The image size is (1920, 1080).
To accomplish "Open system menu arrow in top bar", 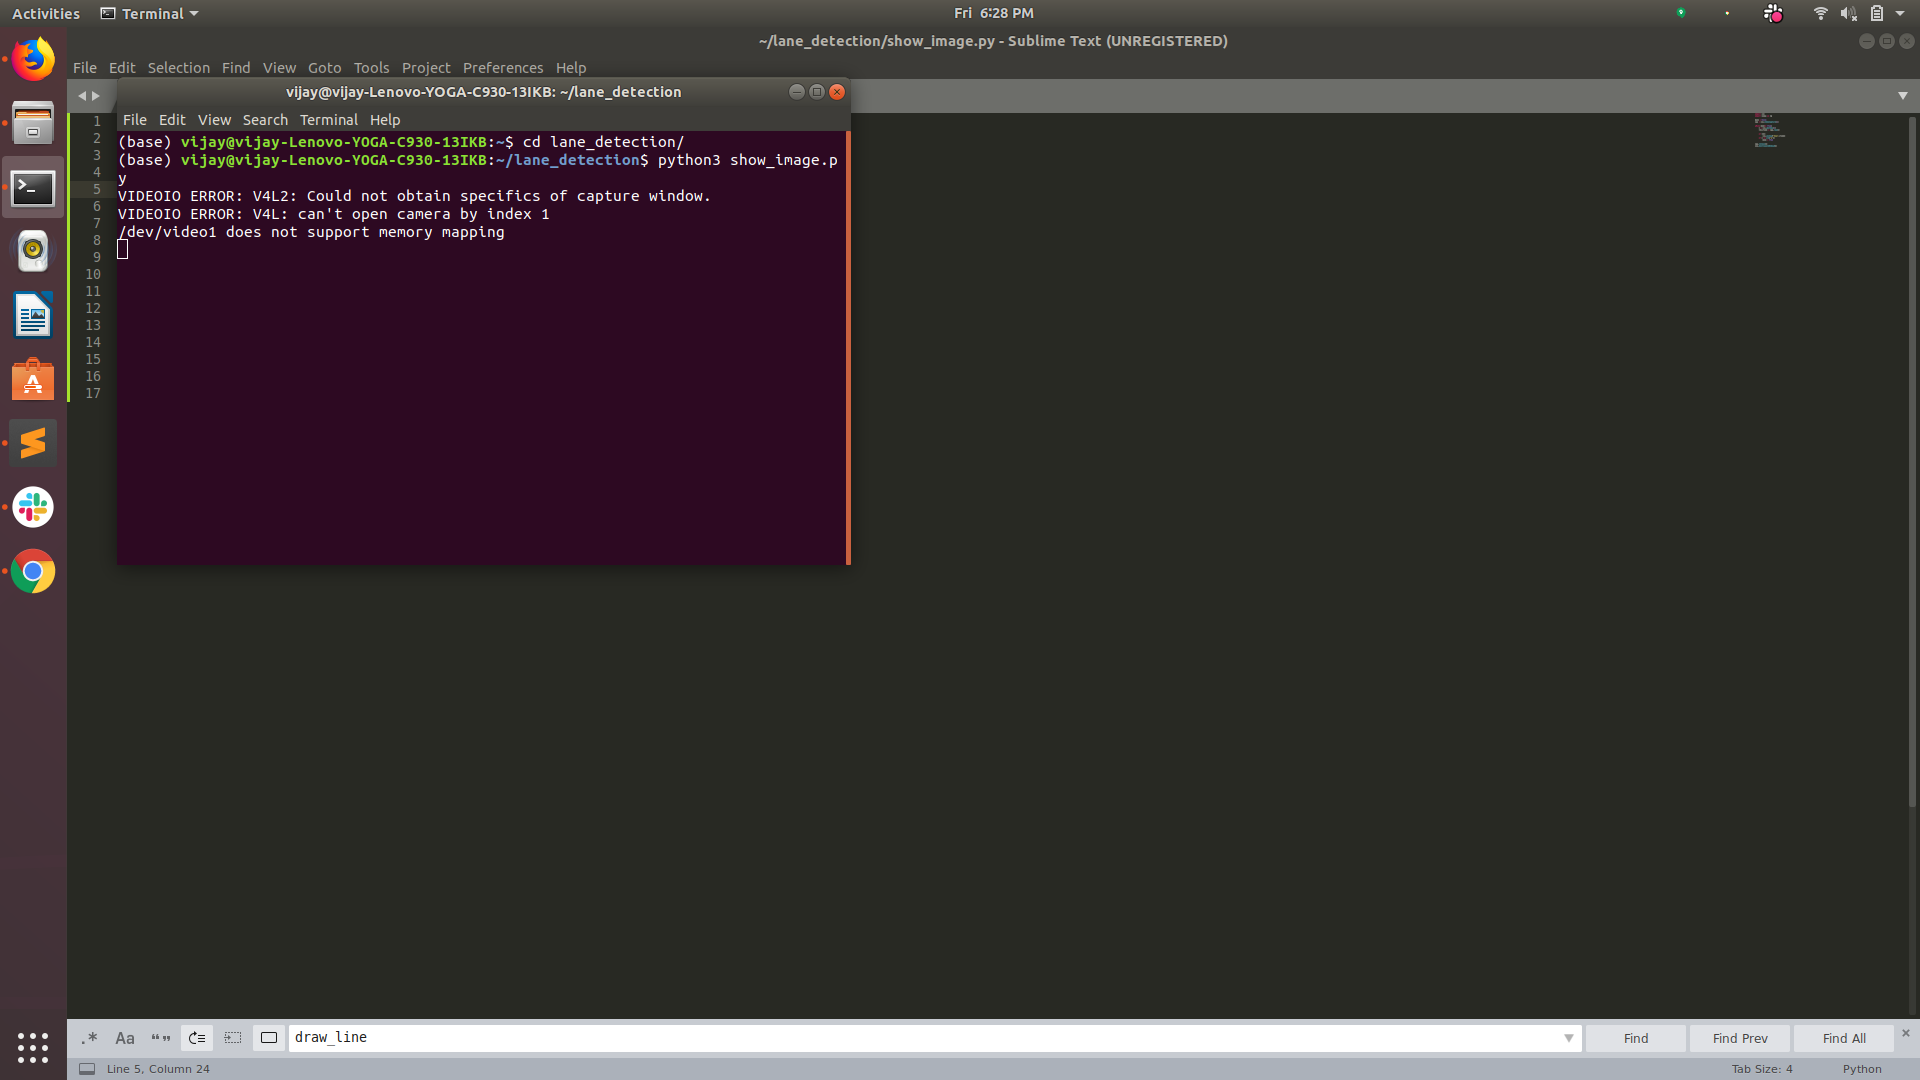I will click(x=1900, y=13).
